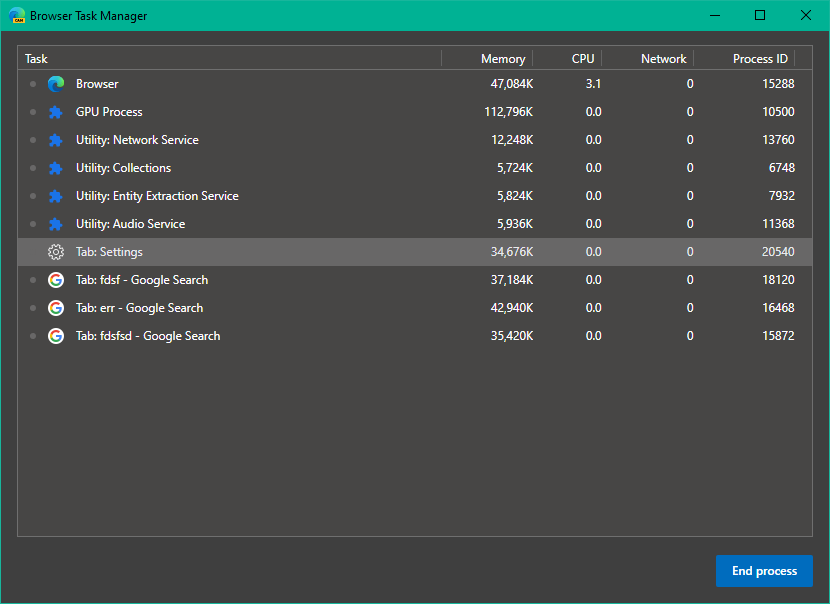Close the Browser Task Manager window
This screenshot has height=604, width=830.
(x=806, y=15)
